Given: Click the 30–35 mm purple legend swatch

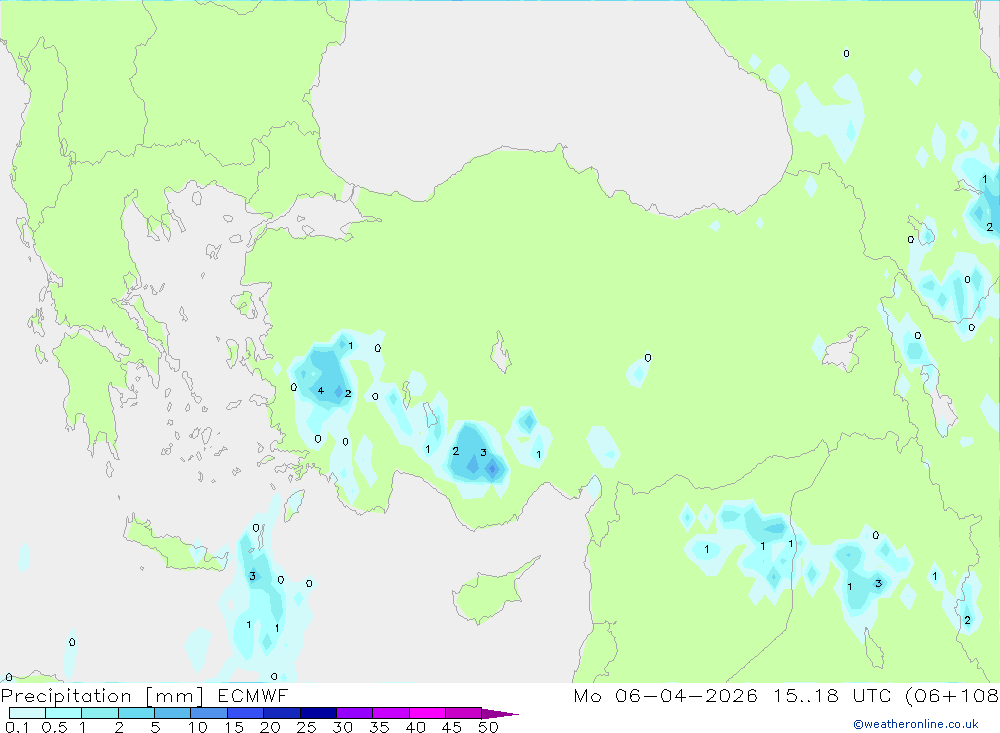Looking at the screenshot, I should pyautogui.click(x=355, y=713).
